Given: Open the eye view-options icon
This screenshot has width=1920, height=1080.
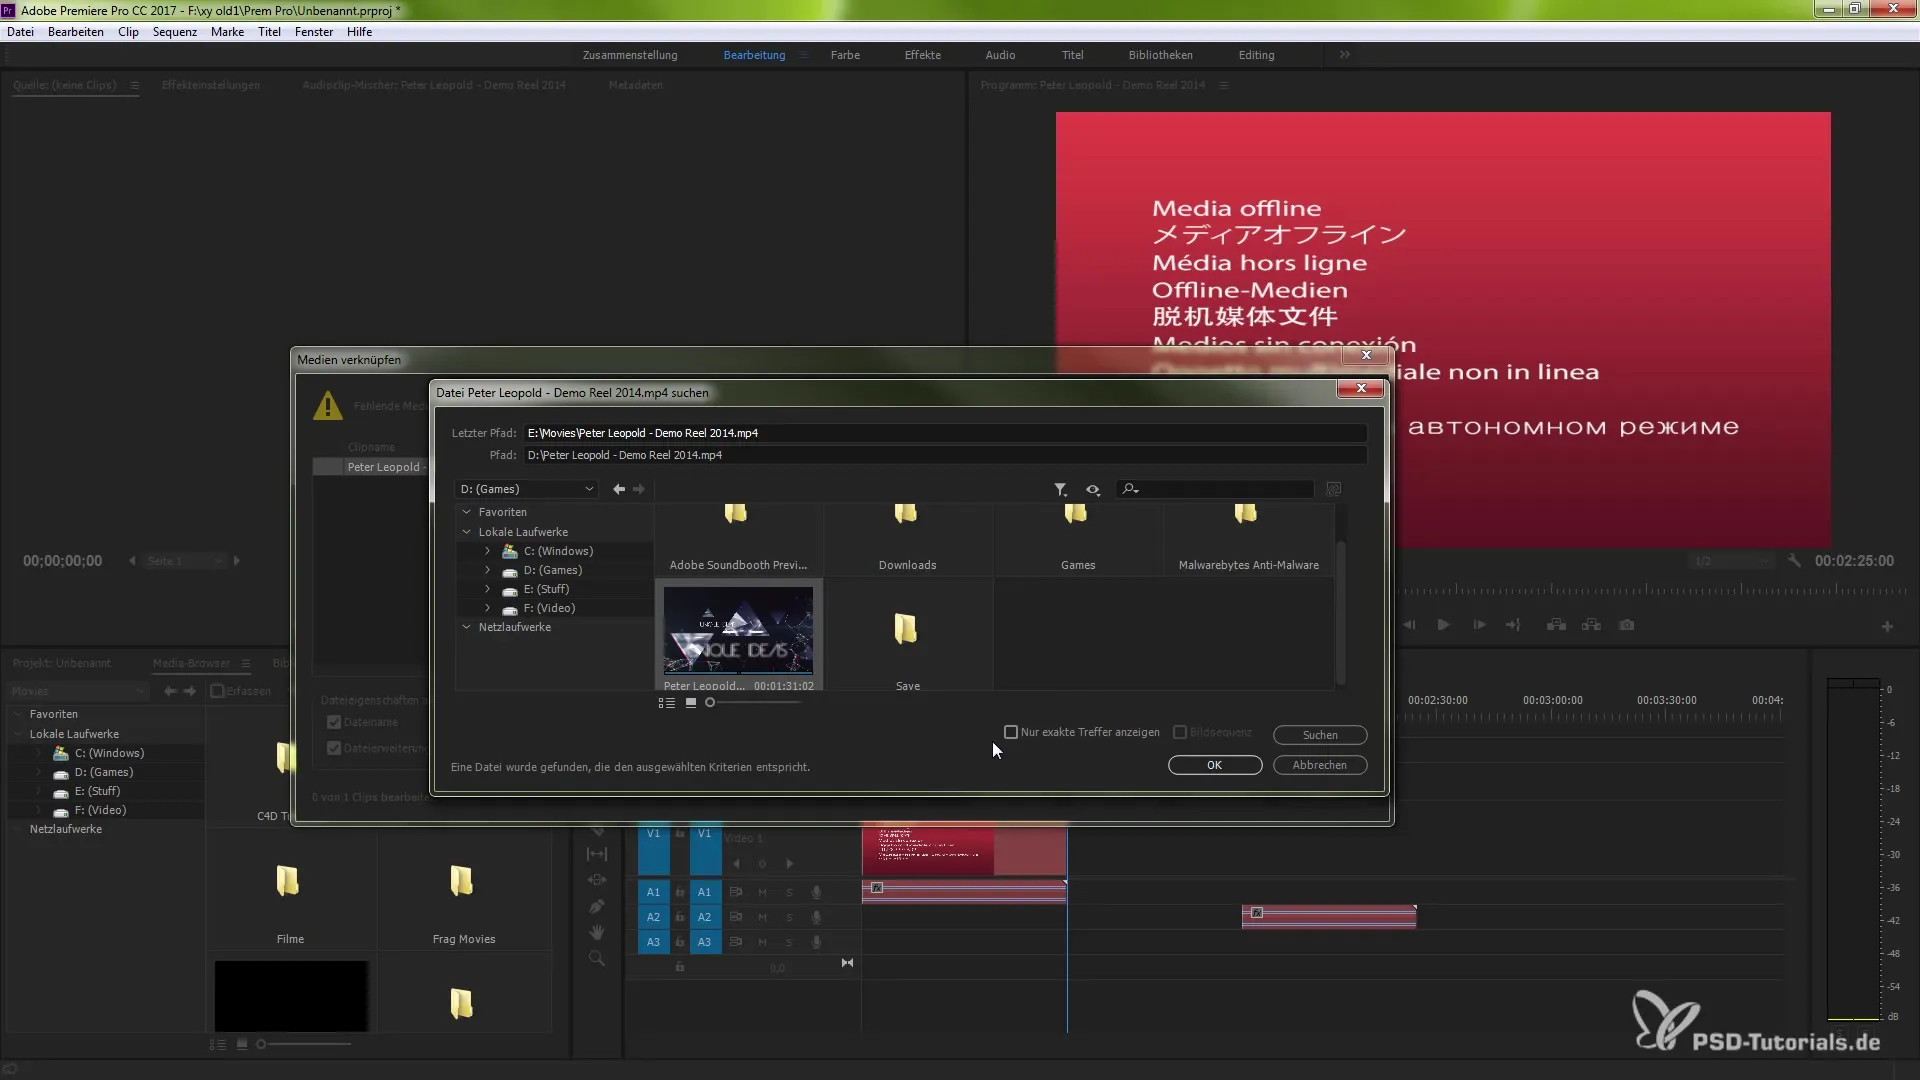Looking at the screenshot, I should tap(1093, 489).
